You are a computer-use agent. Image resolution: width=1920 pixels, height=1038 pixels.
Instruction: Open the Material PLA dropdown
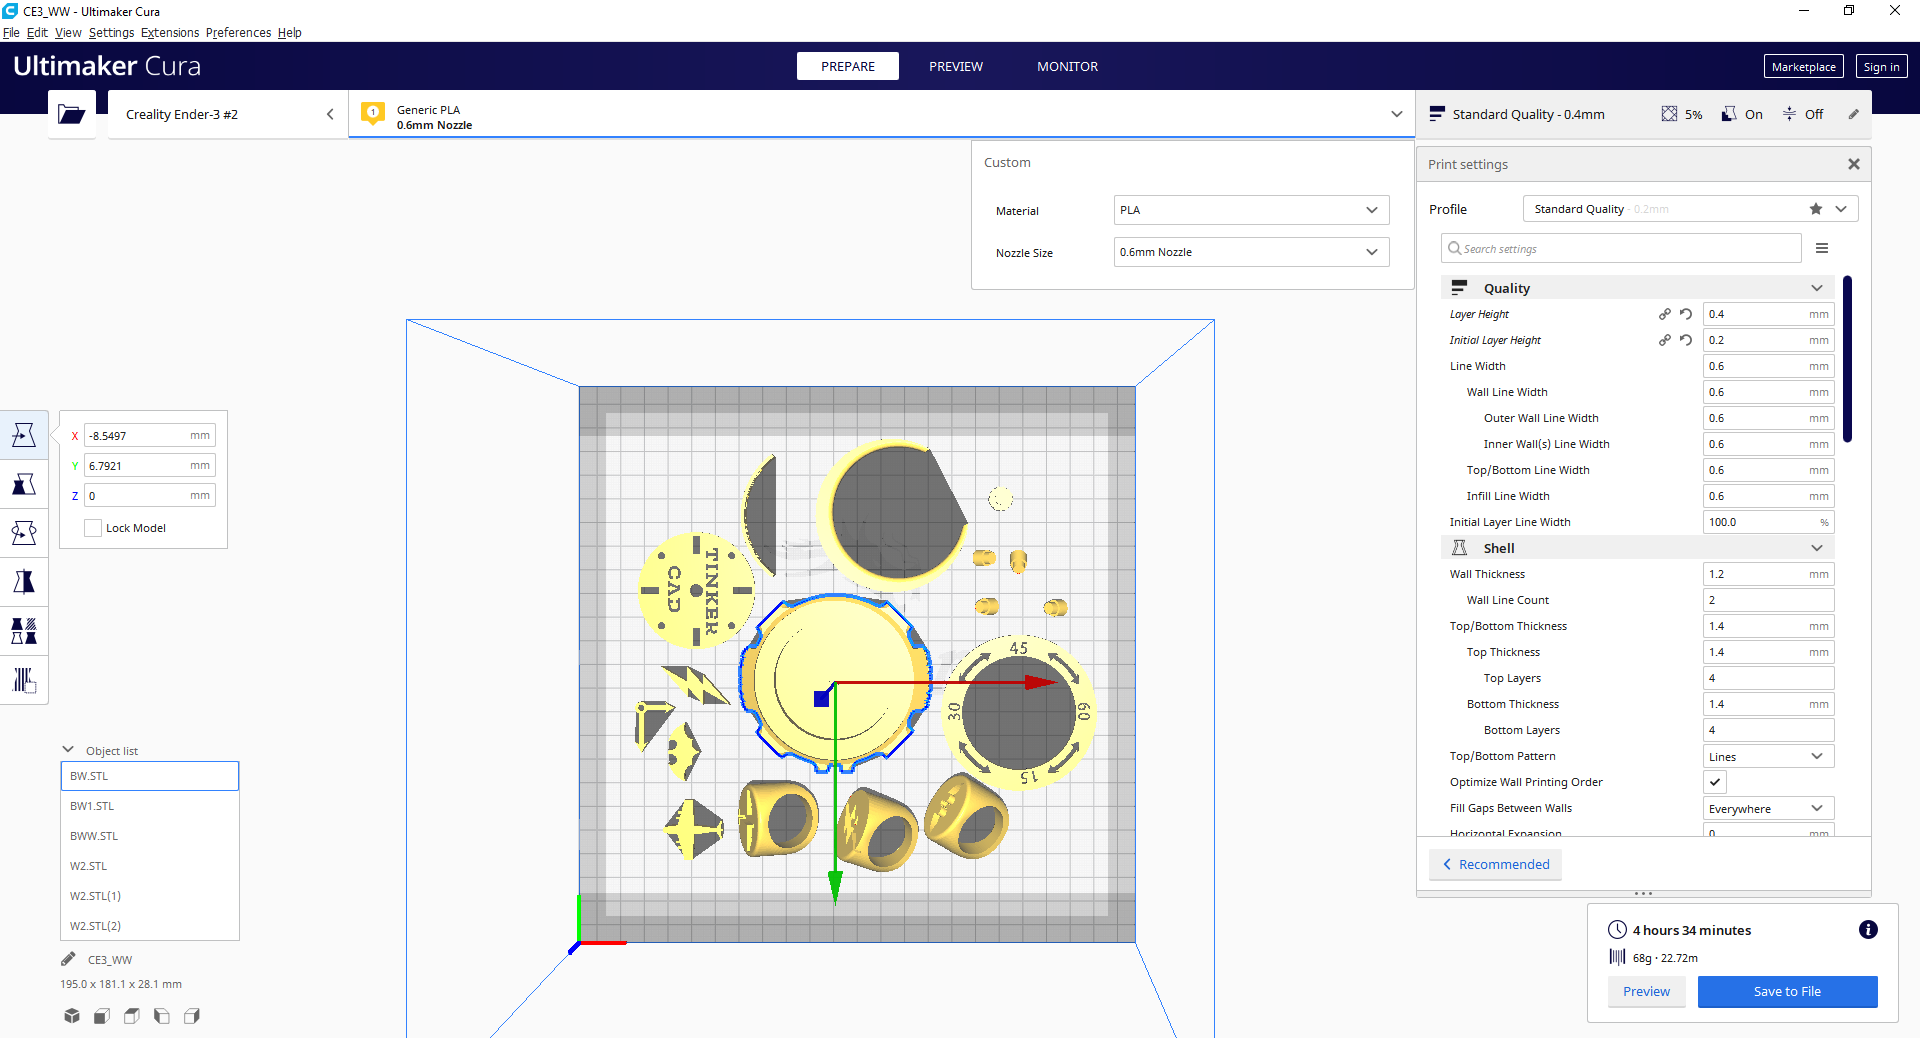click(1251, 210)
